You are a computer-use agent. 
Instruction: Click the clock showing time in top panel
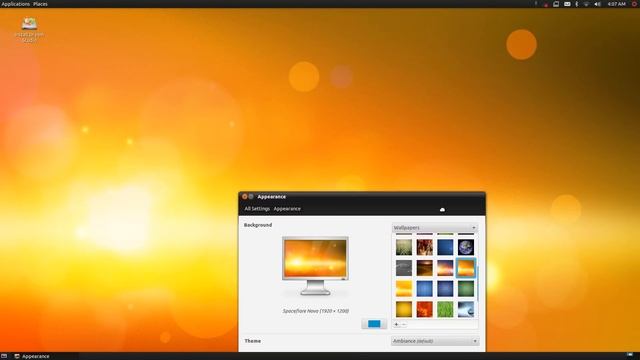616,4
